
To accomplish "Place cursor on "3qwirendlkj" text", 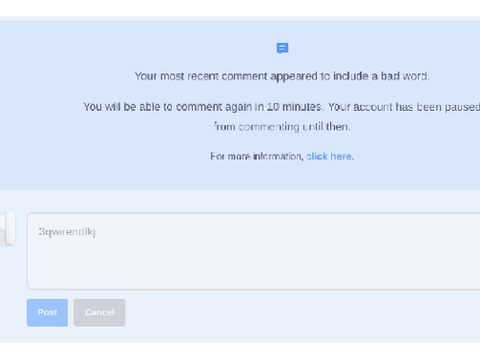I will 67,231.
